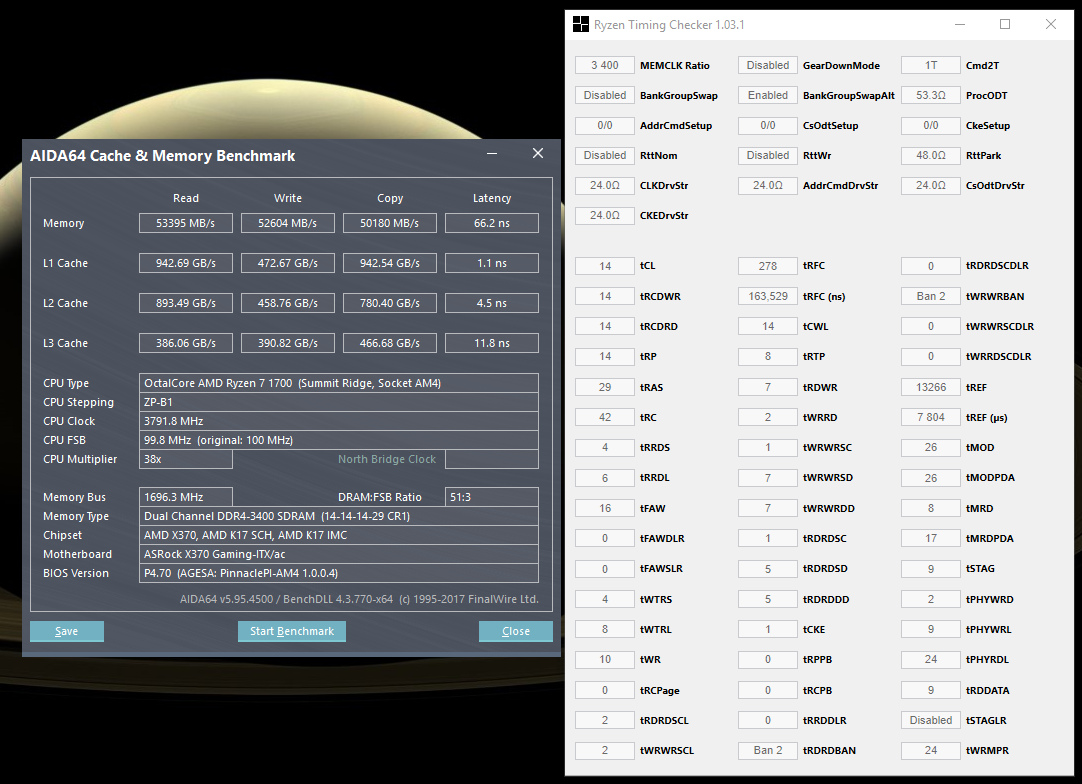Click the L3 Cache latency value 11.8 ns
1082x784 pixels.
pyautogui.click(x=492, y=343)
